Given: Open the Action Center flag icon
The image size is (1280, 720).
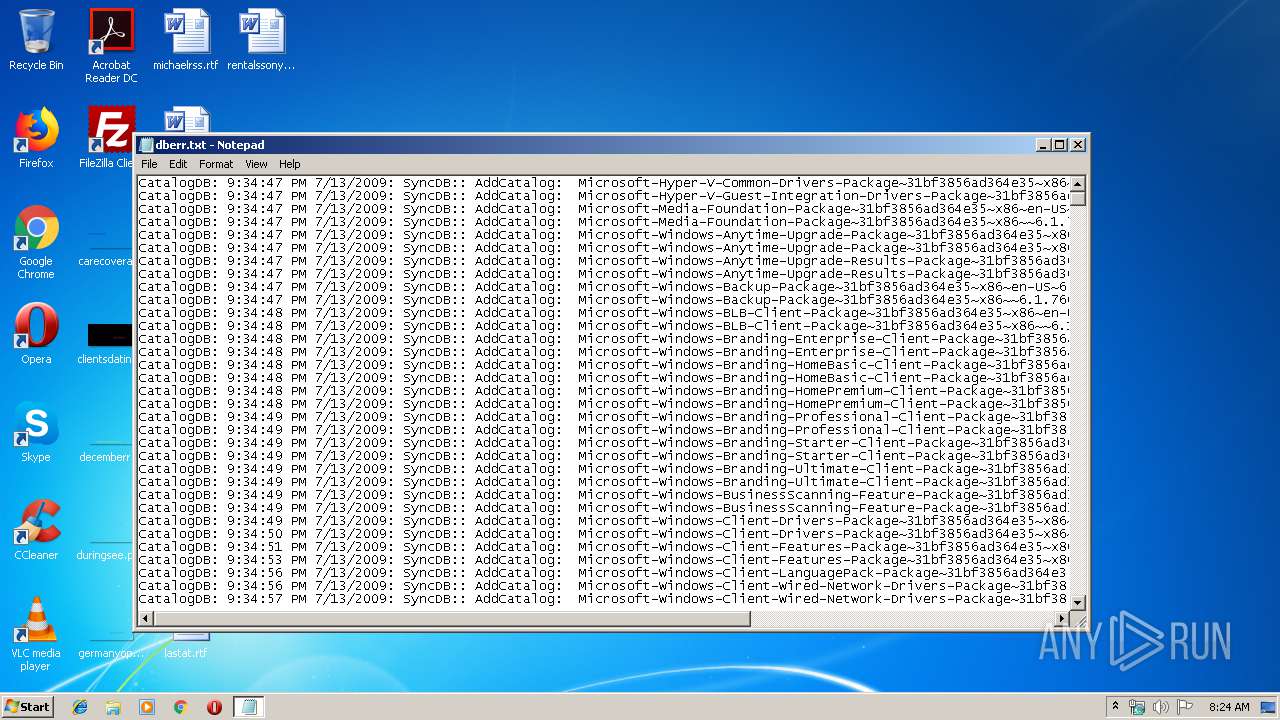Looking at the screenshot, I should (x=1185, y=707).
